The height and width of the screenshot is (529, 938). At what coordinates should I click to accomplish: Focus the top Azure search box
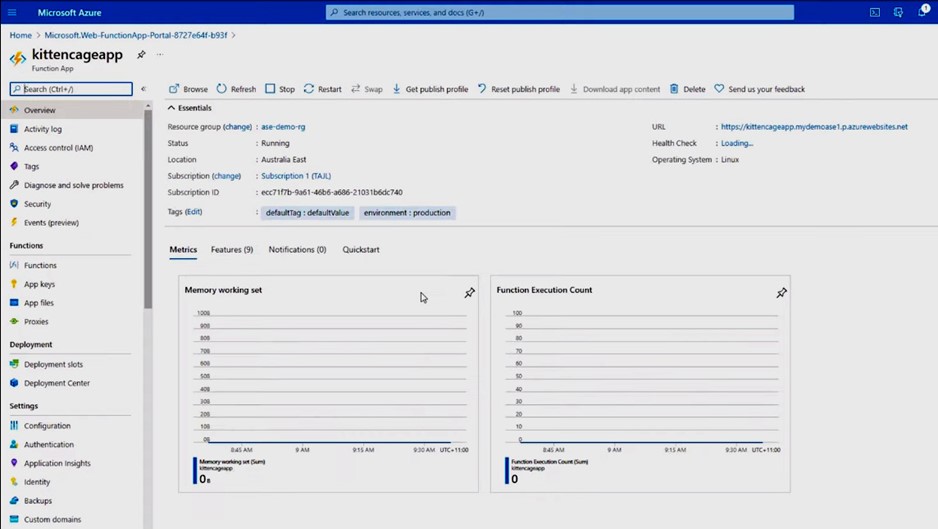pos(560,12)
